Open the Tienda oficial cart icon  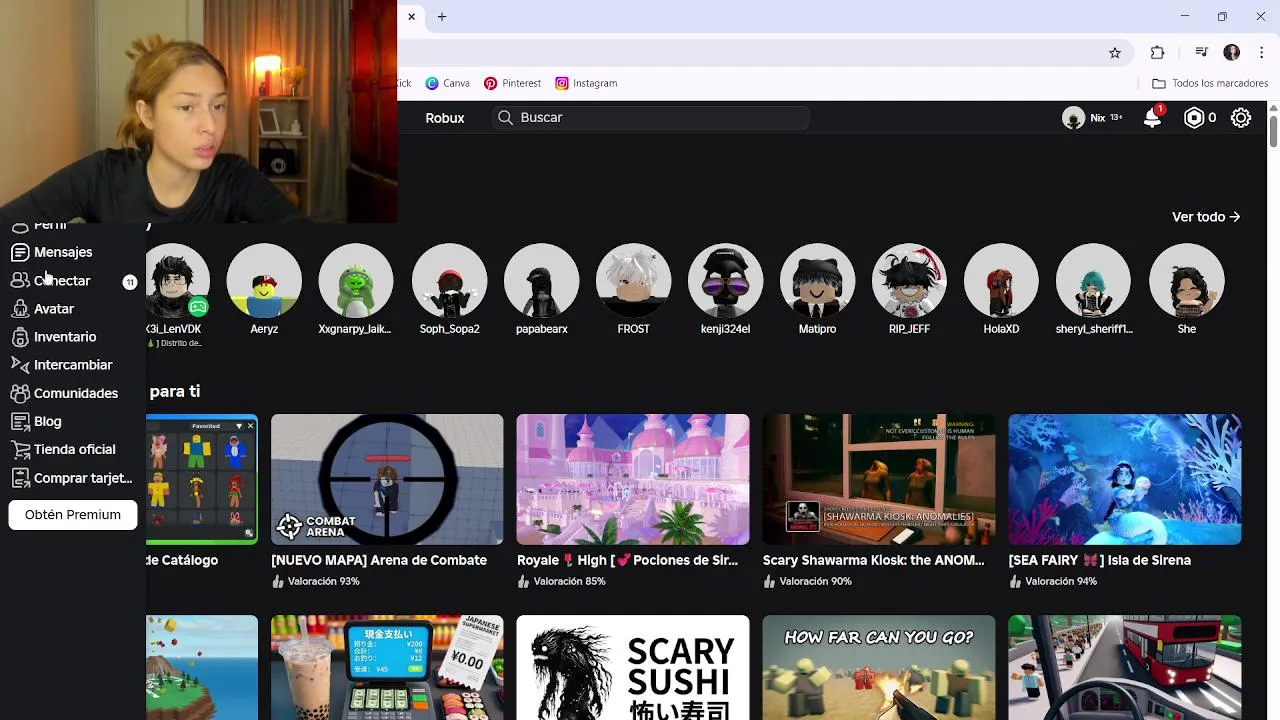(19, 450)
